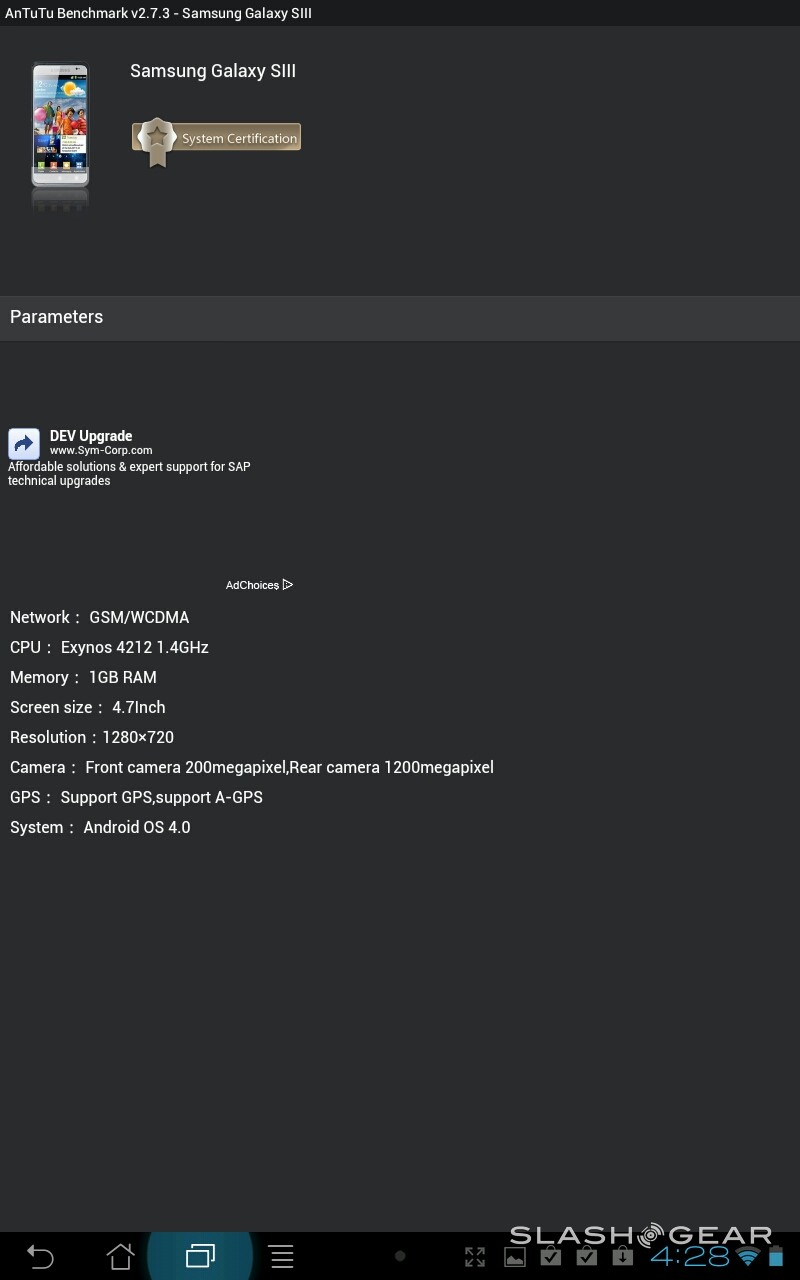Image resolution: width=800 pixels, height=1280 pixels.
Task: Open the menu icon in navigation bar
Action: point(282,1256)
